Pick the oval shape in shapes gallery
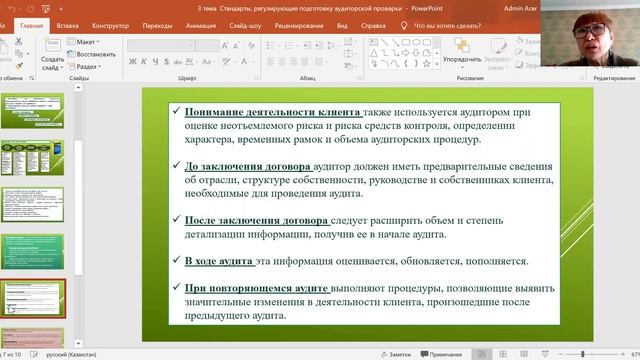Screen dimensions: 640x360 416,42
